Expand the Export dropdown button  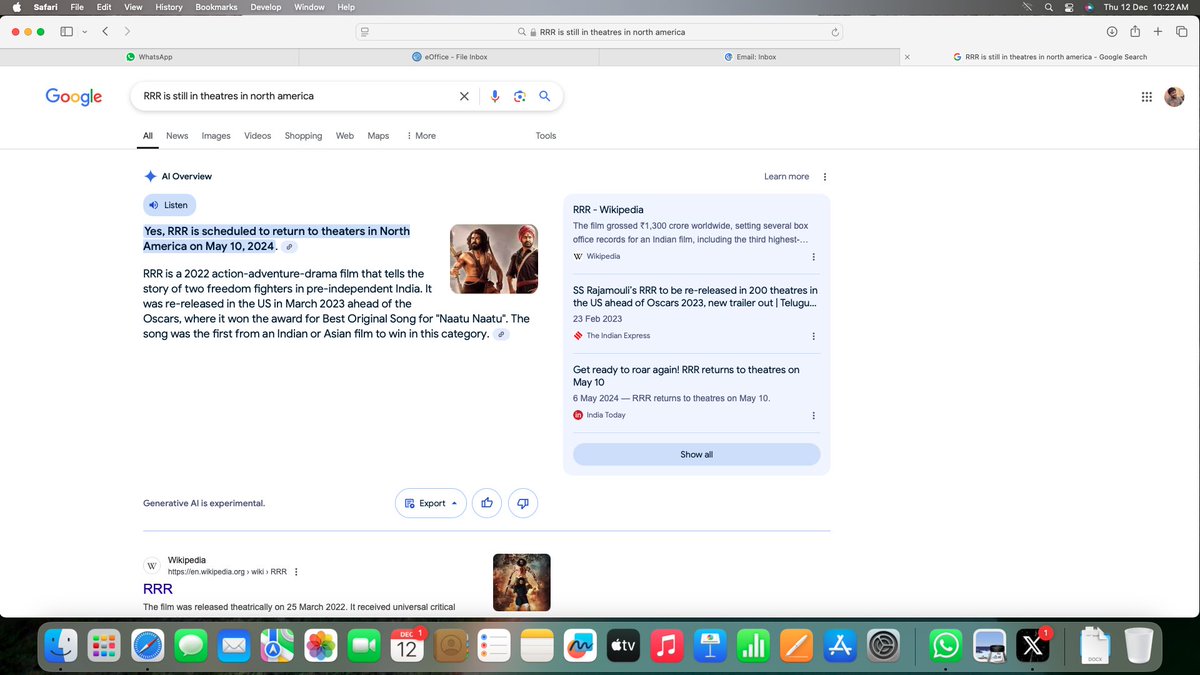click(x=431, y=503)
